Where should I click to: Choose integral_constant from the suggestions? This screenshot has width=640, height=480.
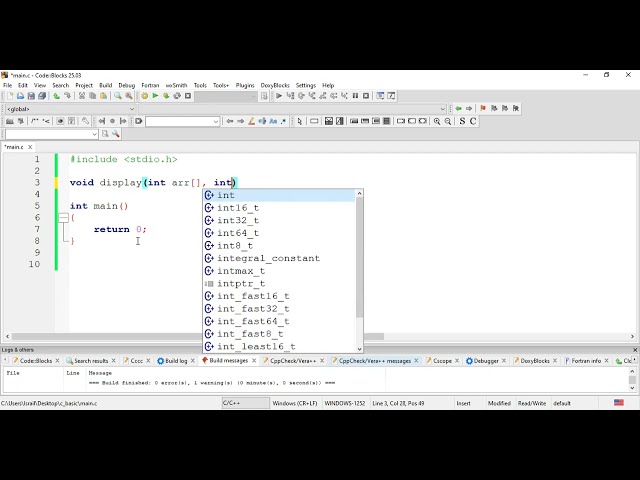coord(279,258)
